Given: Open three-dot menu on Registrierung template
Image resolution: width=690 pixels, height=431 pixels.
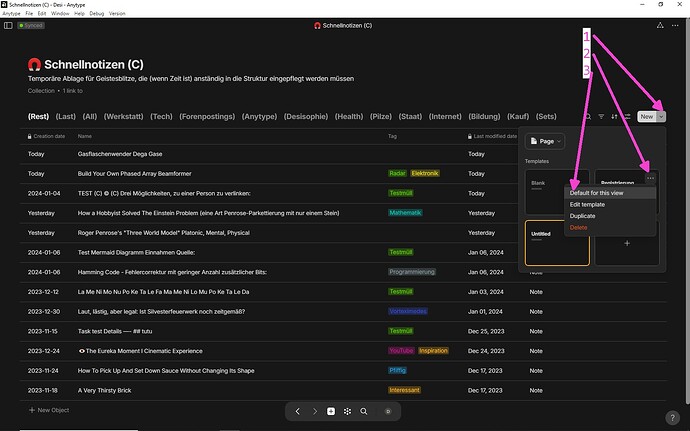Looking at the screenshot, I should click(650, 178).
